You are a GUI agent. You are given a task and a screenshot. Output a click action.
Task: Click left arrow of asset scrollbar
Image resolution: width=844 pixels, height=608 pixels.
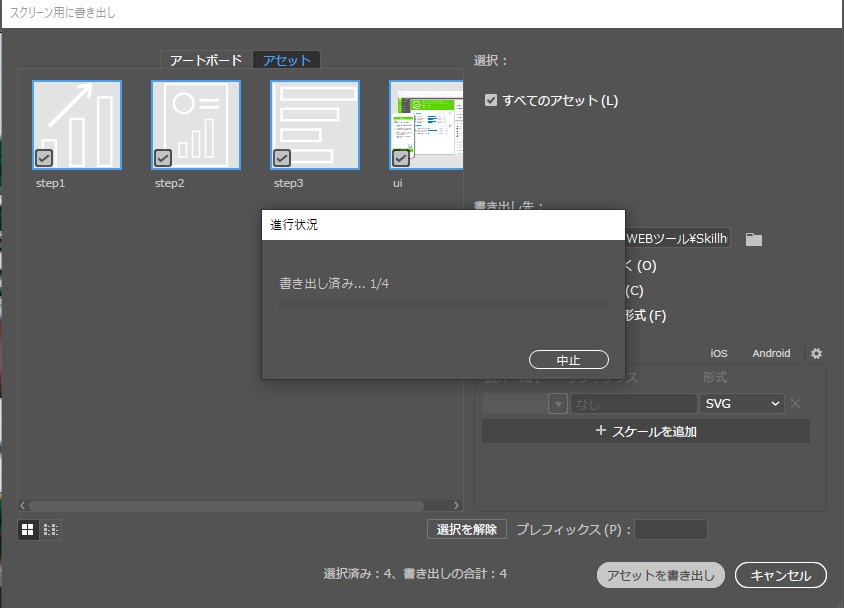click(x=23, y=505)
